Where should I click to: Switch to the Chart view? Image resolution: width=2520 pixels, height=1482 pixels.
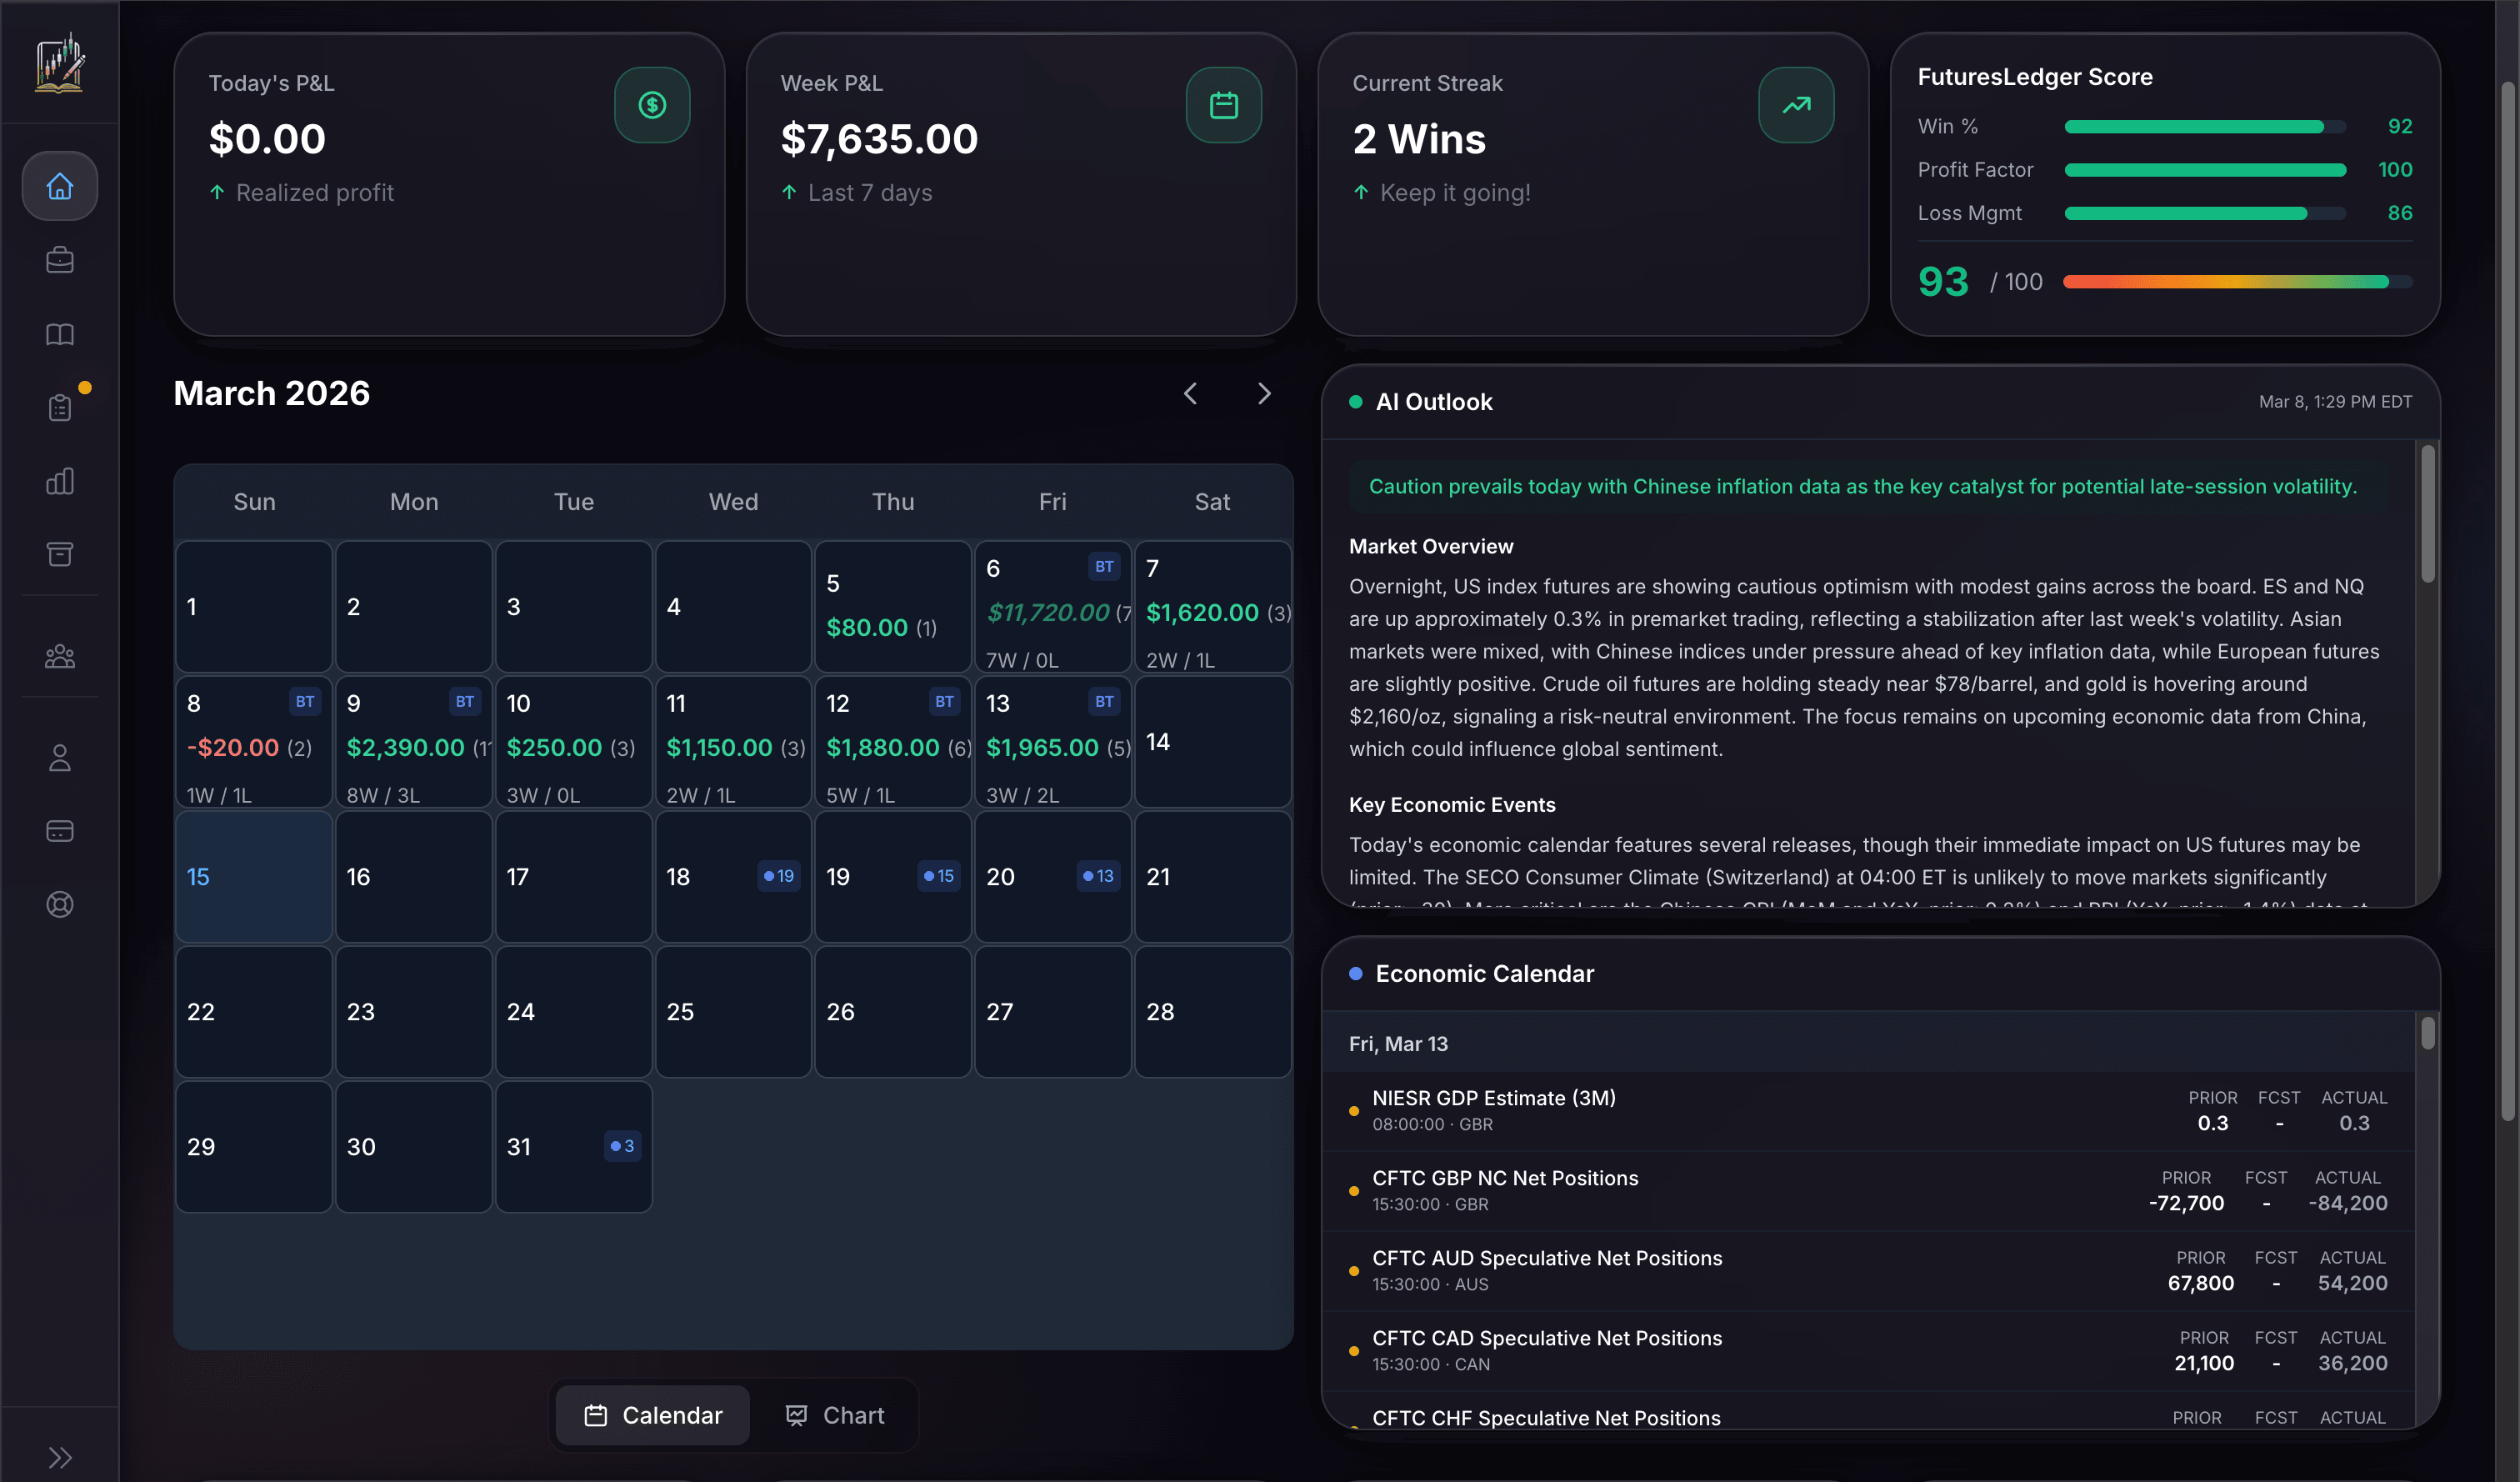click(835, 1414)
